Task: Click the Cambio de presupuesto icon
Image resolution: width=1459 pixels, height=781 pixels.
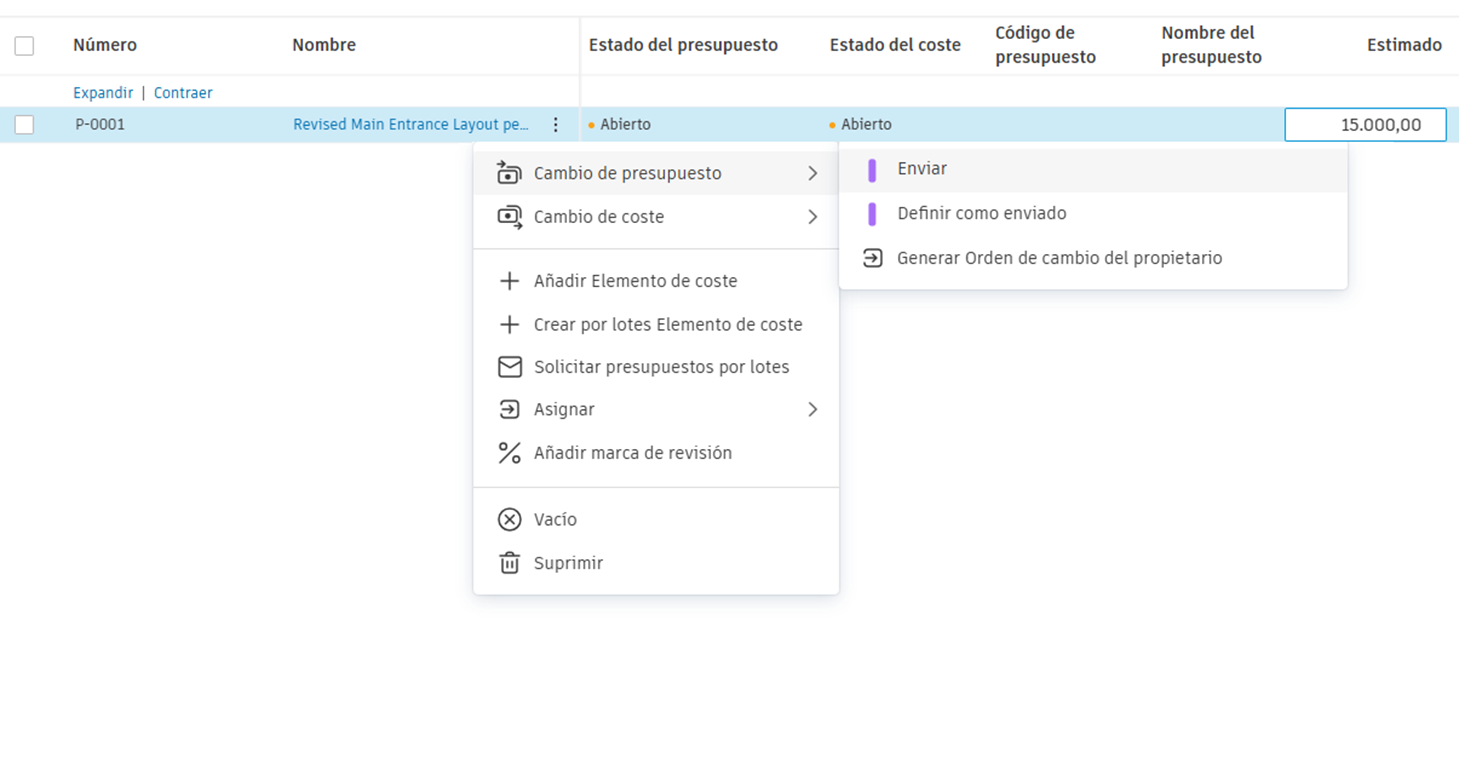Action: click(509, 172)
